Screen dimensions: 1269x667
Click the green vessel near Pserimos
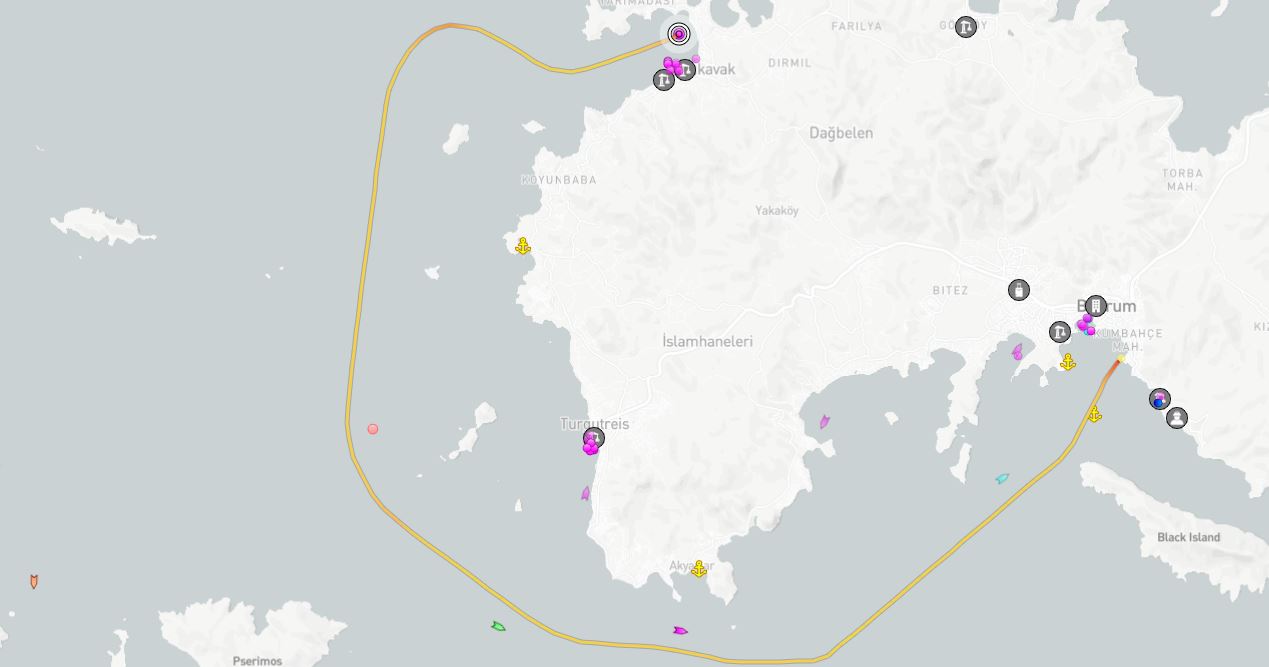coord(498,627)
